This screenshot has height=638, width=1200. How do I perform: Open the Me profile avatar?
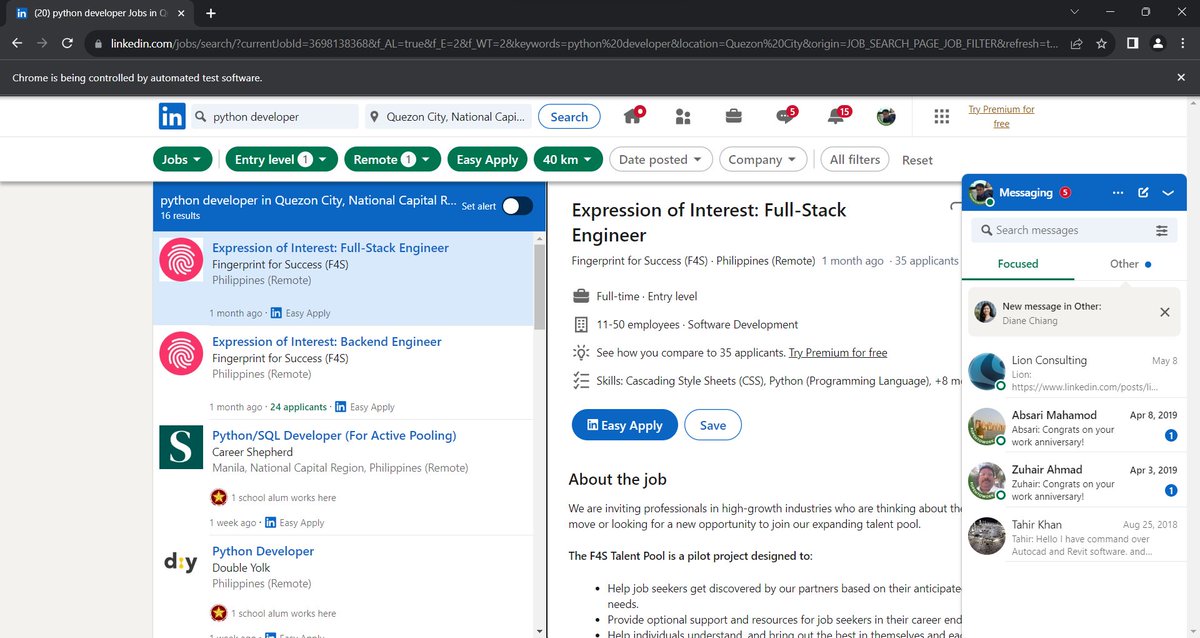[886, 117]
